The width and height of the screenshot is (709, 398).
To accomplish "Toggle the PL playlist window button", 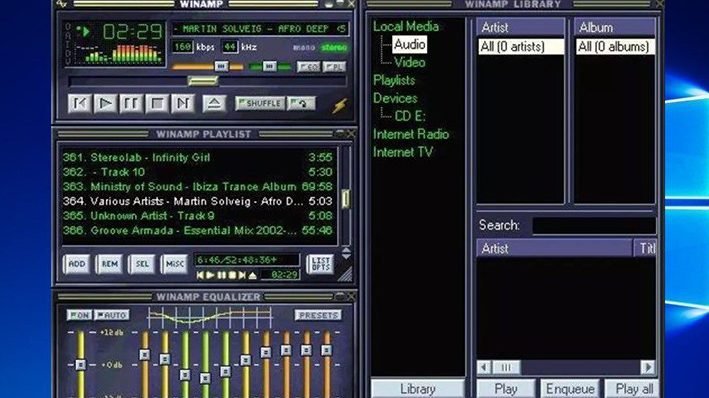I will [x=335, y=67].
